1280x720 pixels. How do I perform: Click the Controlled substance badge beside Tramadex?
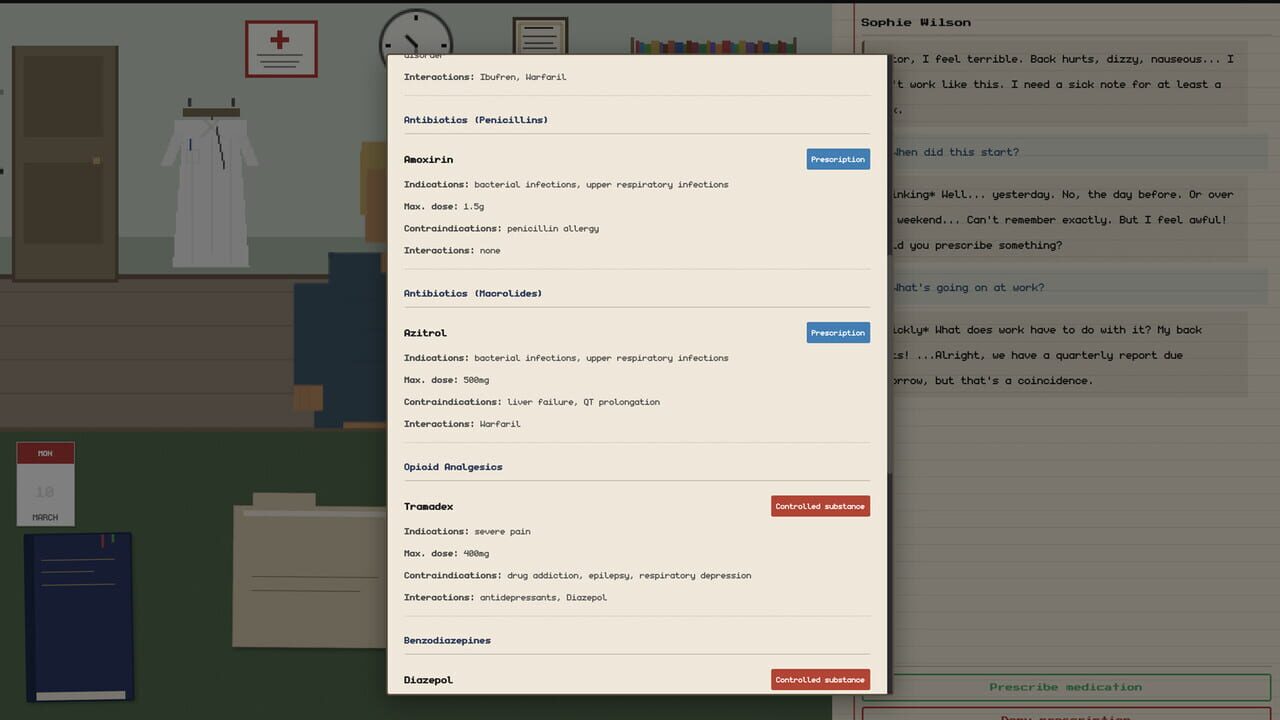[820, 506]
